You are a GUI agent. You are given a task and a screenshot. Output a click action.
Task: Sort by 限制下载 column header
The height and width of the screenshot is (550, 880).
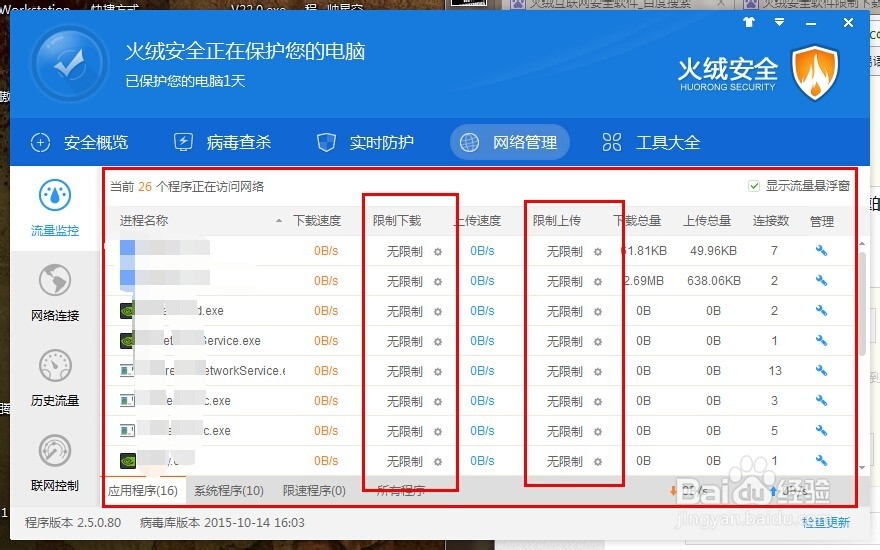click(x=397, y=221)
